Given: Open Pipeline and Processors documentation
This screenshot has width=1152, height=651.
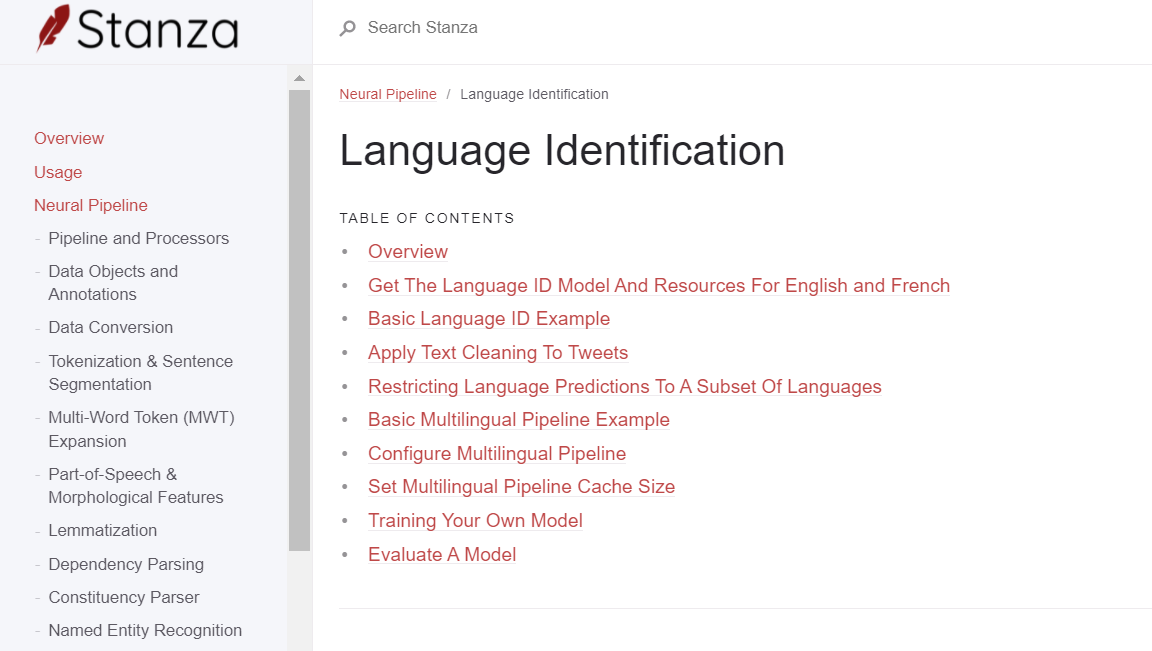Looking at the screenshot, I should point(138,238).
